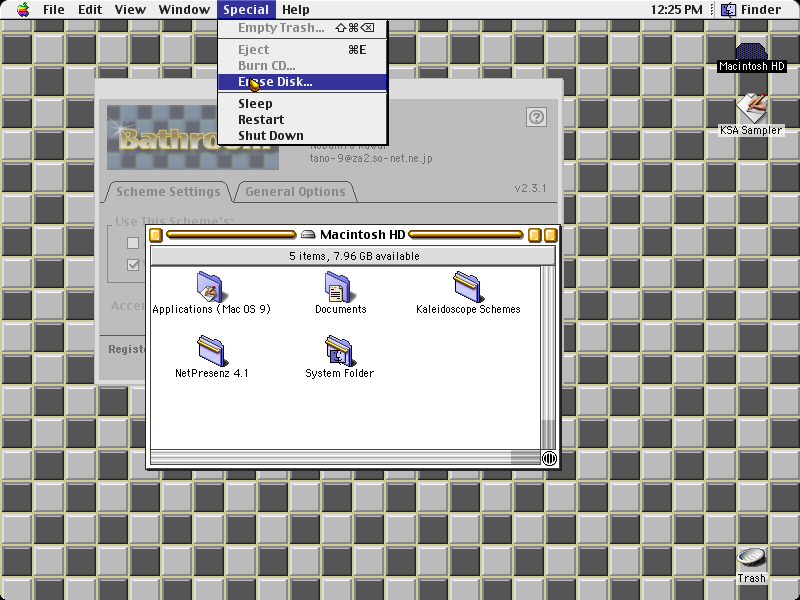Click the 5 items, 7.96 GB available header
The width and height of the screenshot is (800, 600).
click(x=353, y=256)
